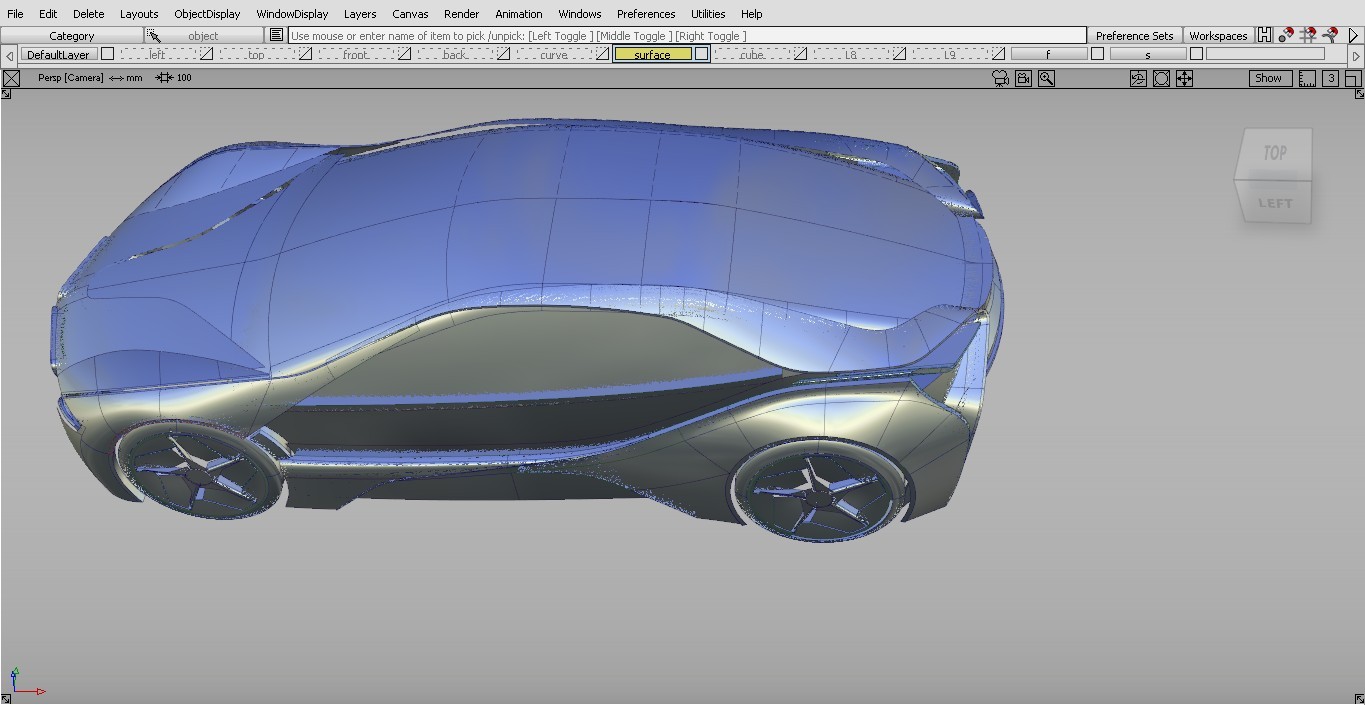Click the video camera icon in view bar
The image size is (1365, 705).
click(1023, 78)
